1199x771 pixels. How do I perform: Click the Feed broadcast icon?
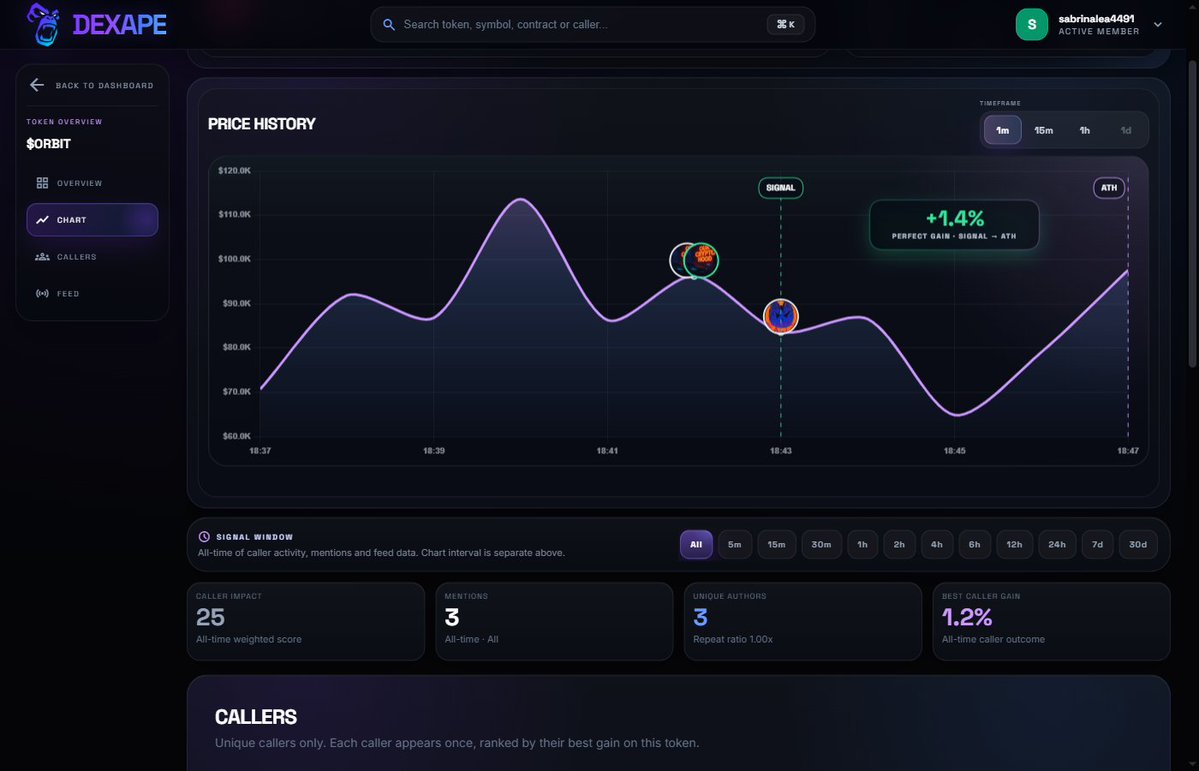(x=42, y=293)
